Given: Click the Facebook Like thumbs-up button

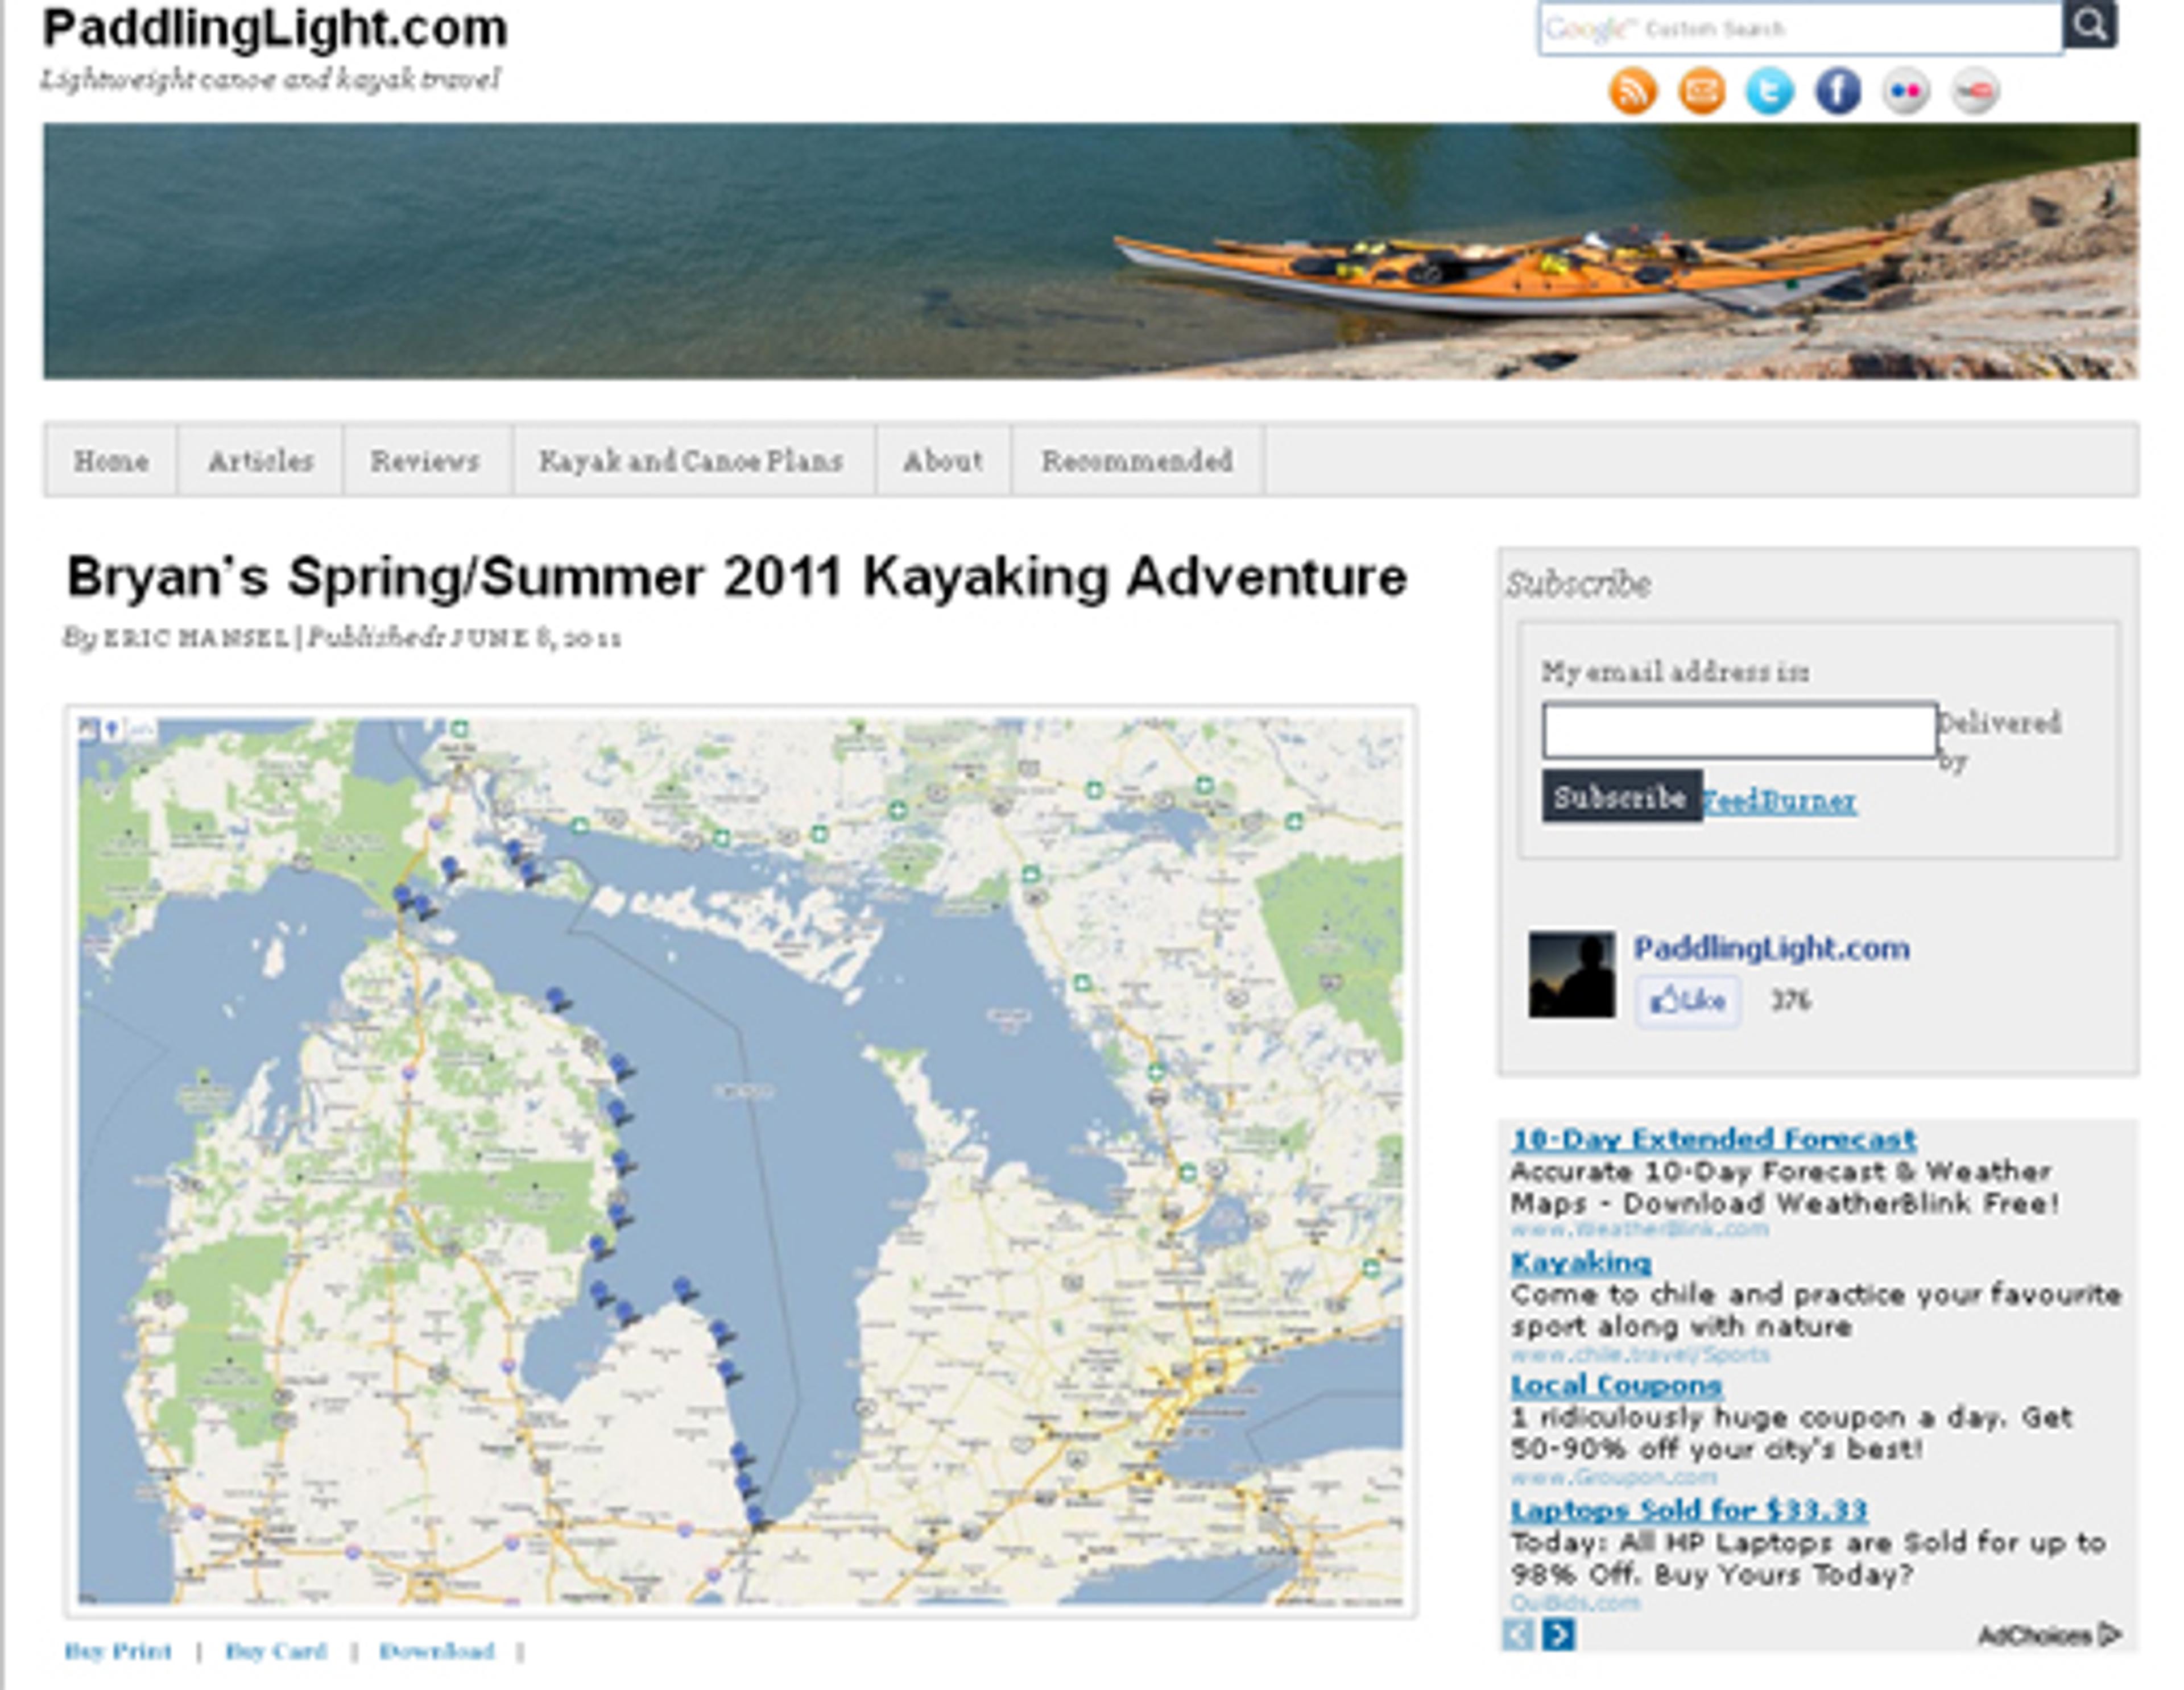Looking at the screenshot, I should click(1688, 1000).
